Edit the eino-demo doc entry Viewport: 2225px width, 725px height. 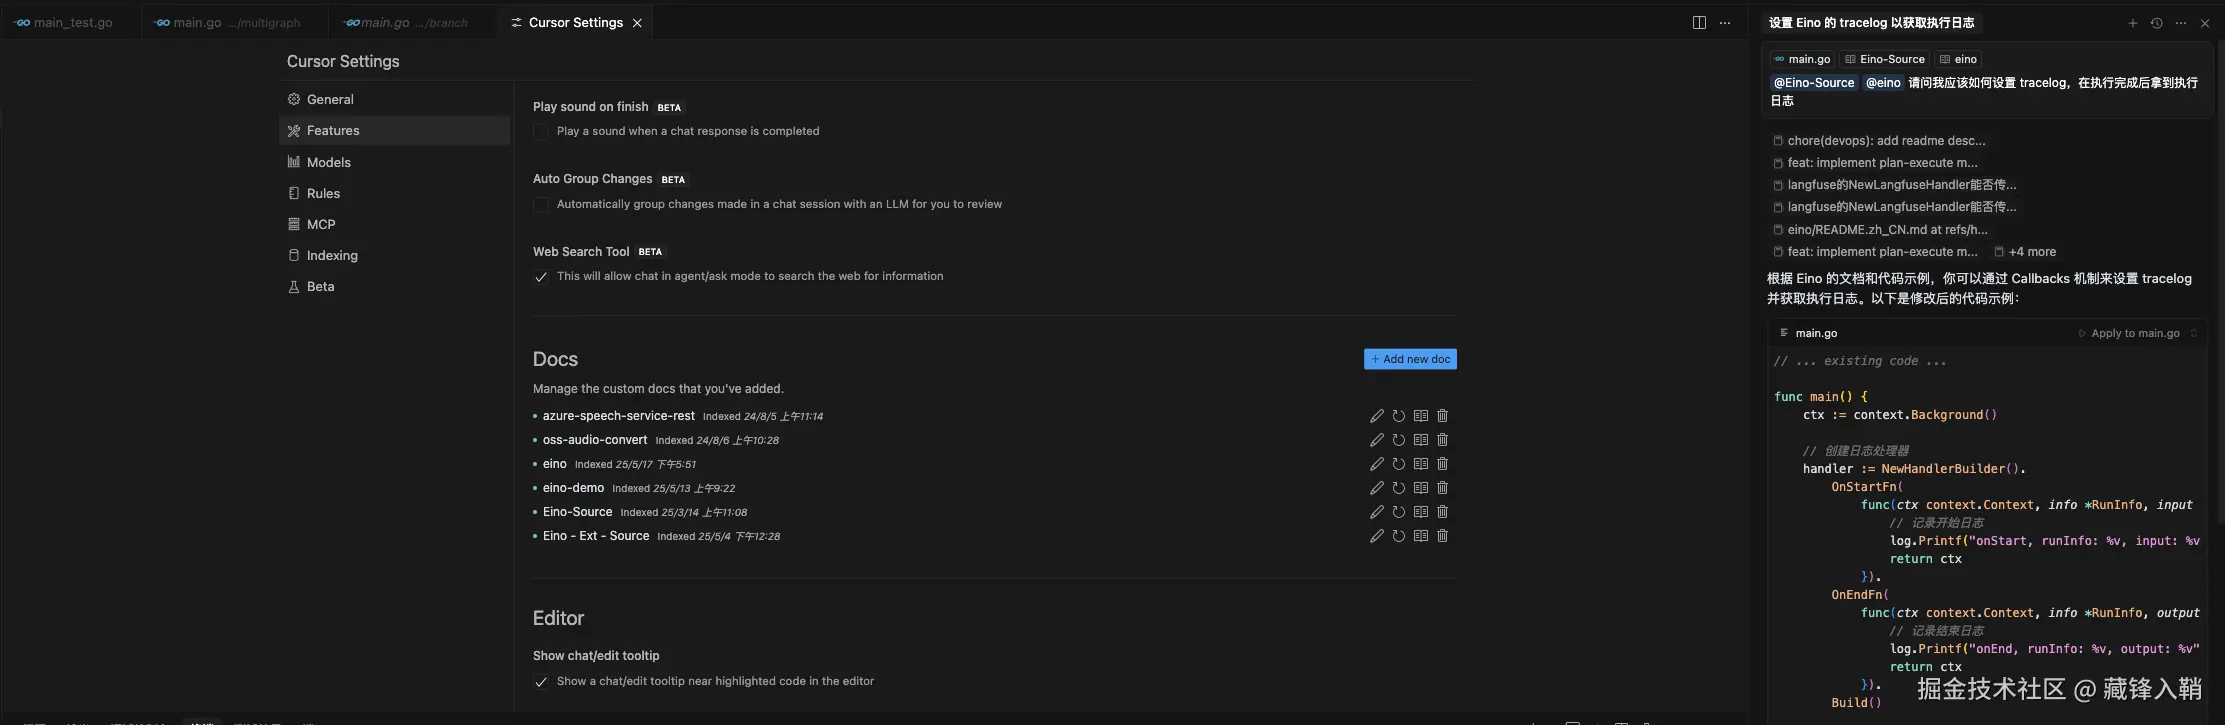(1376, 488)
